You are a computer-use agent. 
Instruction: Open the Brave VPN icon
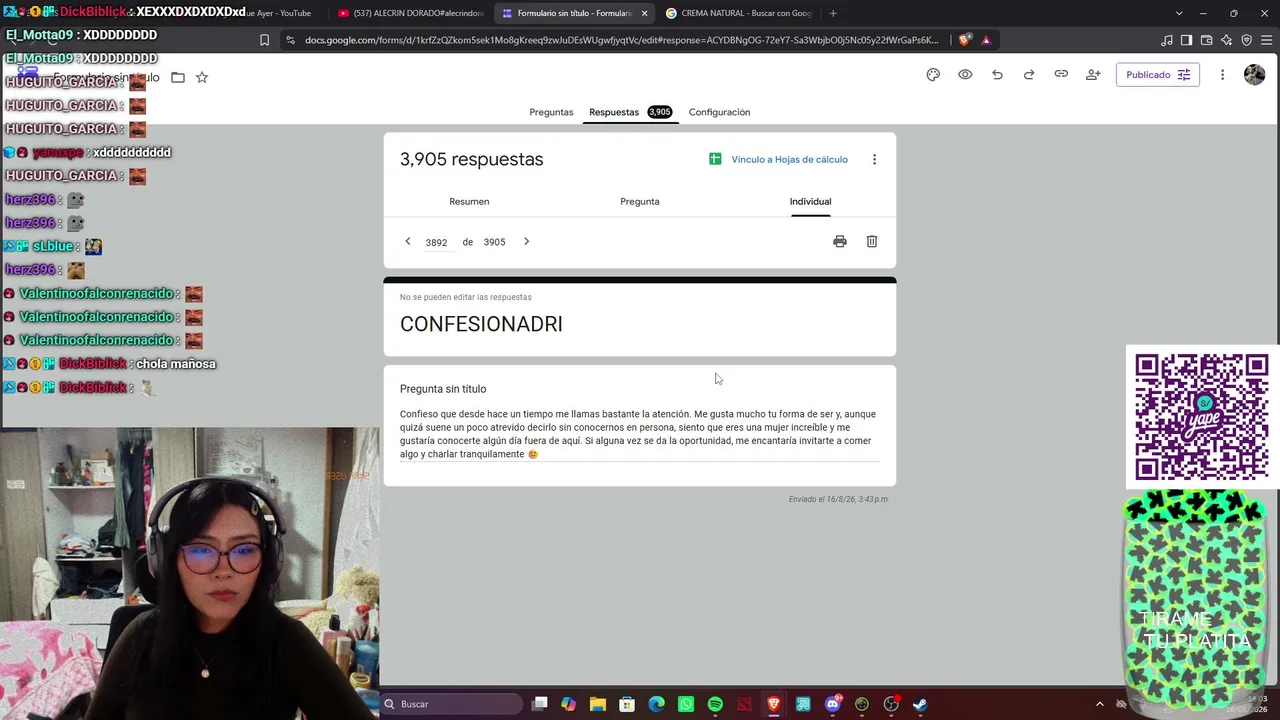(x=1246, y=40)
